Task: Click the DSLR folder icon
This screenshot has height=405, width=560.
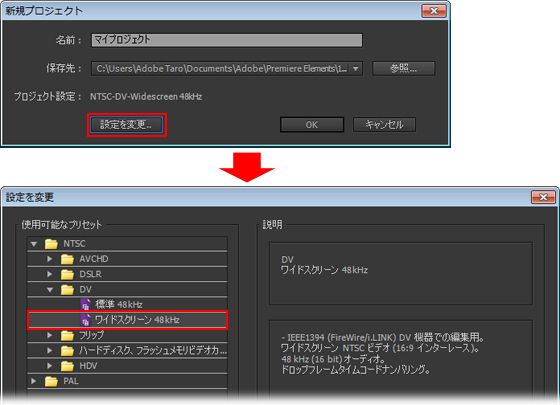Action: pyautogui.click(x=67, y=274)
